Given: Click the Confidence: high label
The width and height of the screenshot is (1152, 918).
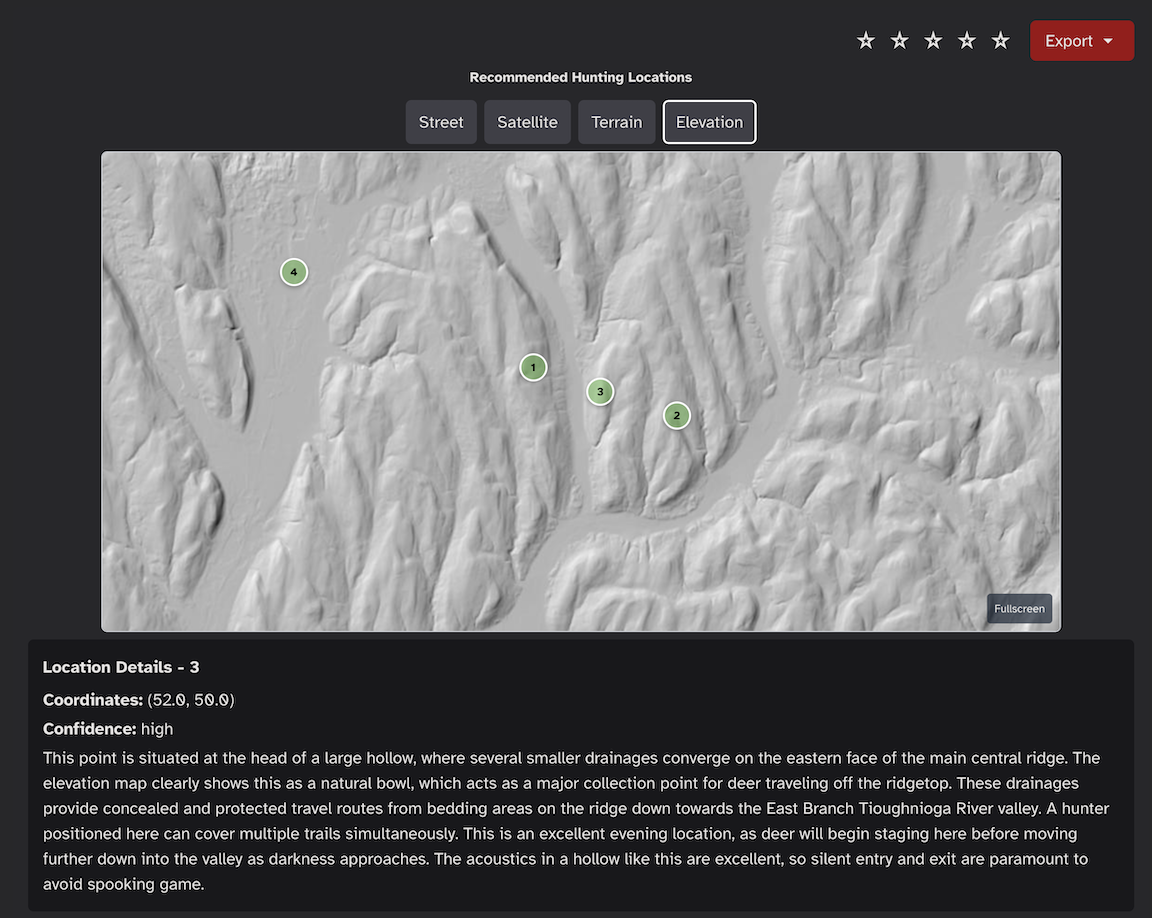Looking at the screenshot, I should click(106, 728).
